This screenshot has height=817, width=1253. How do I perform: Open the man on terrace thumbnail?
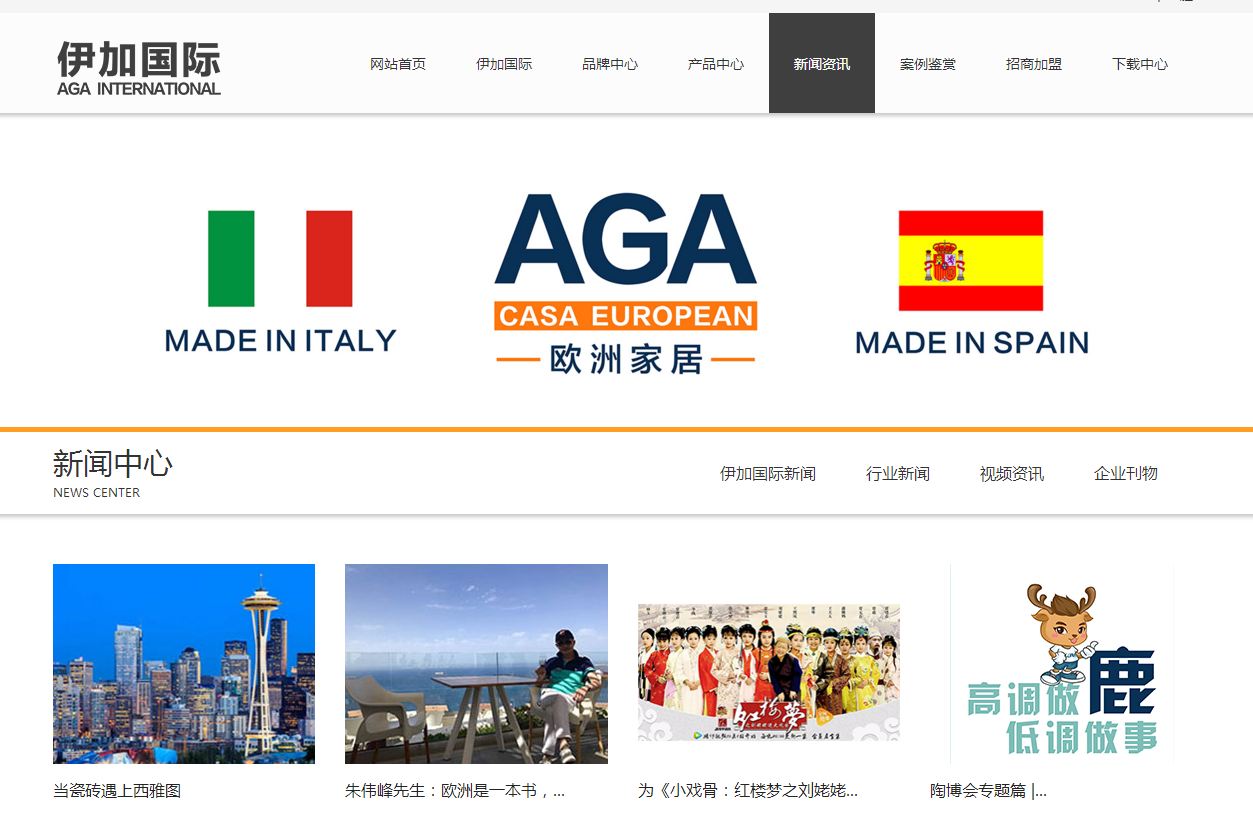pos(476,664)
